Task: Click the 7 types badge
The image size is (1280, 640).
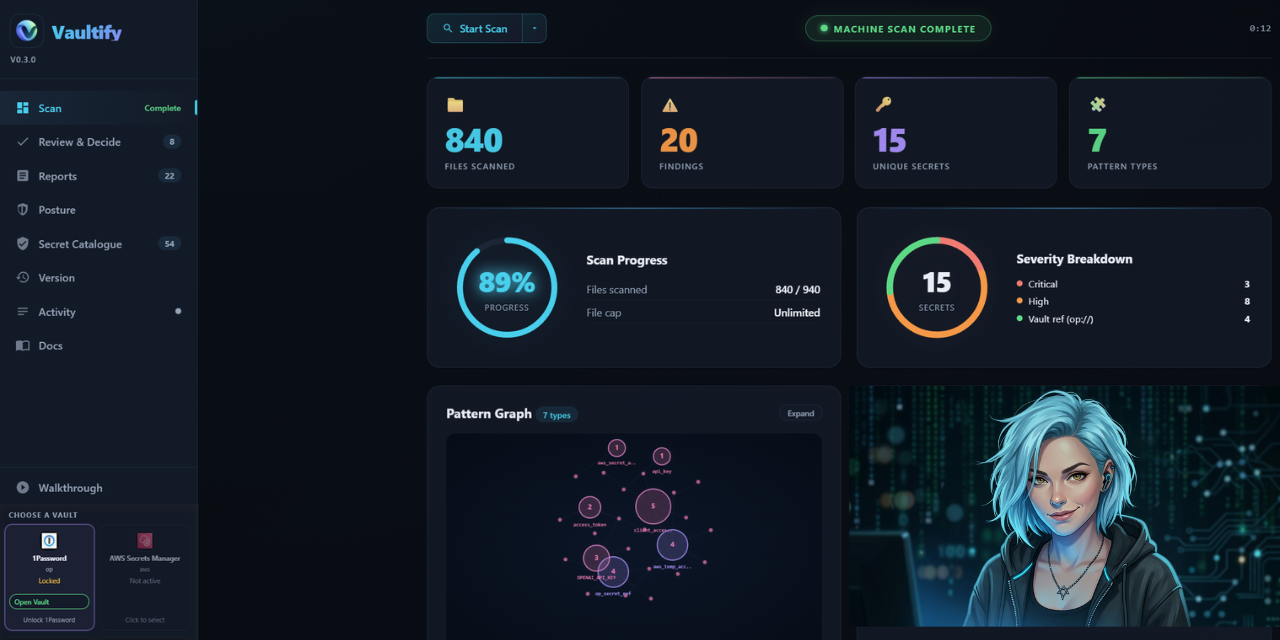Action: click(x=557, y=415)
